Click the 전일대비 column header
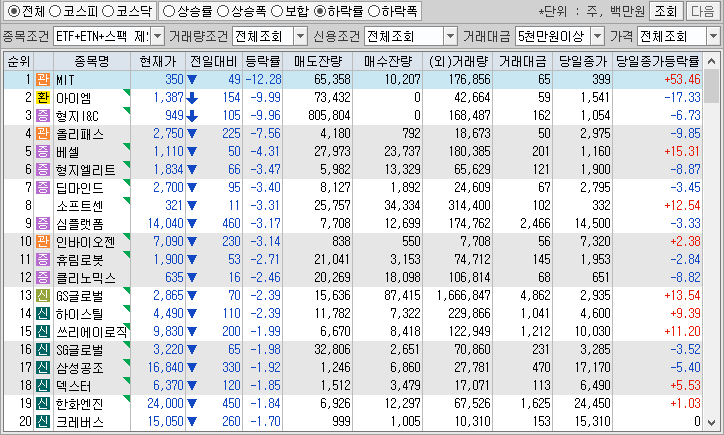The width and height of the screenshot is (724, 435). tap(214, 61)
